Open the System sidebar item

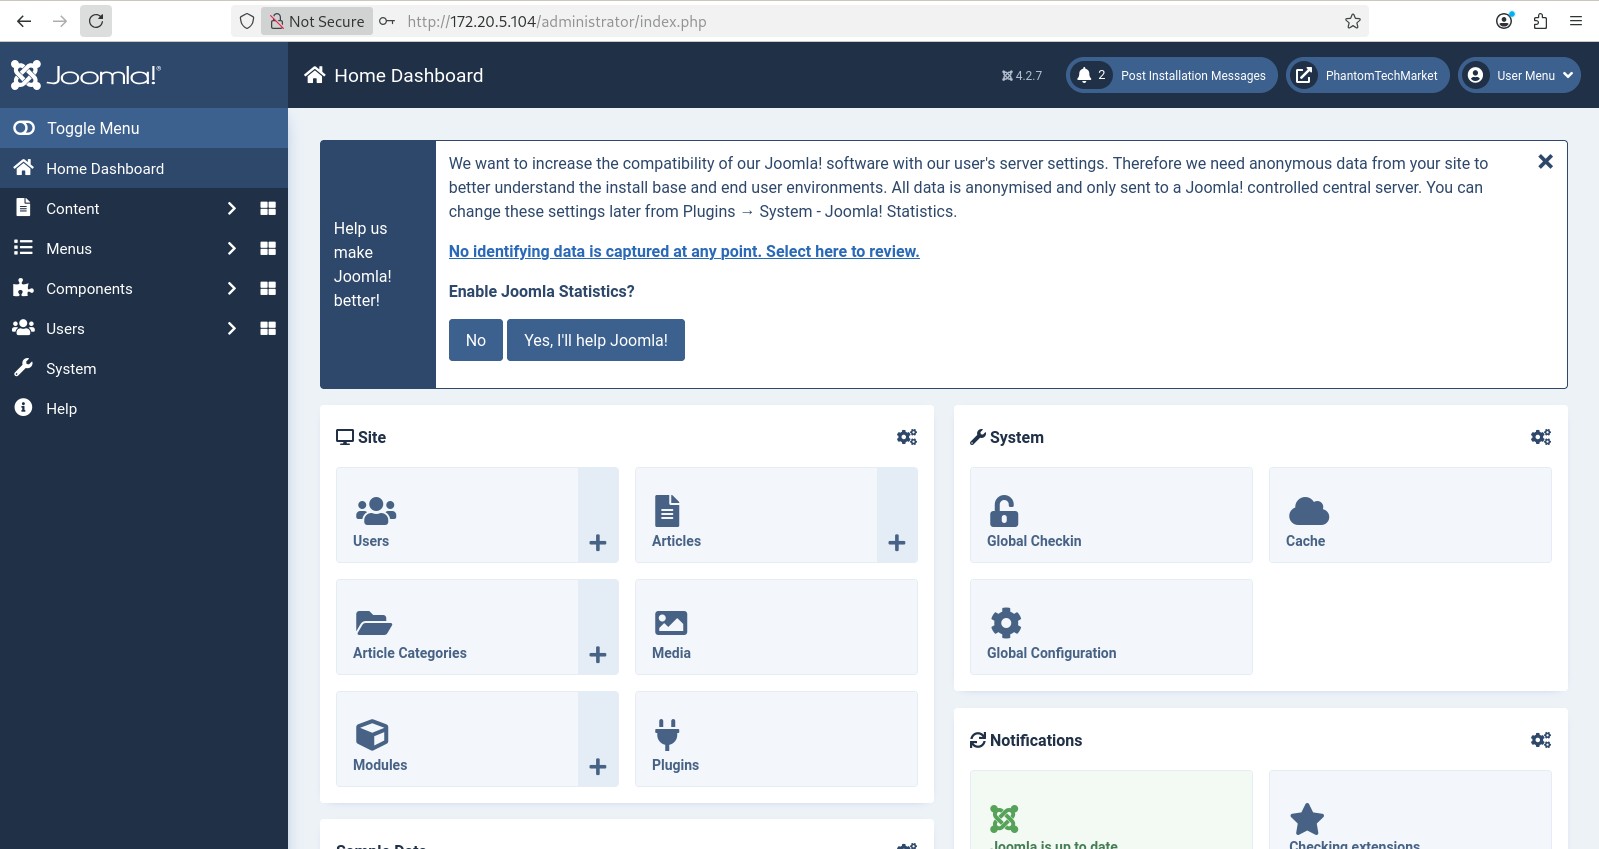pyautogui.click(x=144, y=368)
